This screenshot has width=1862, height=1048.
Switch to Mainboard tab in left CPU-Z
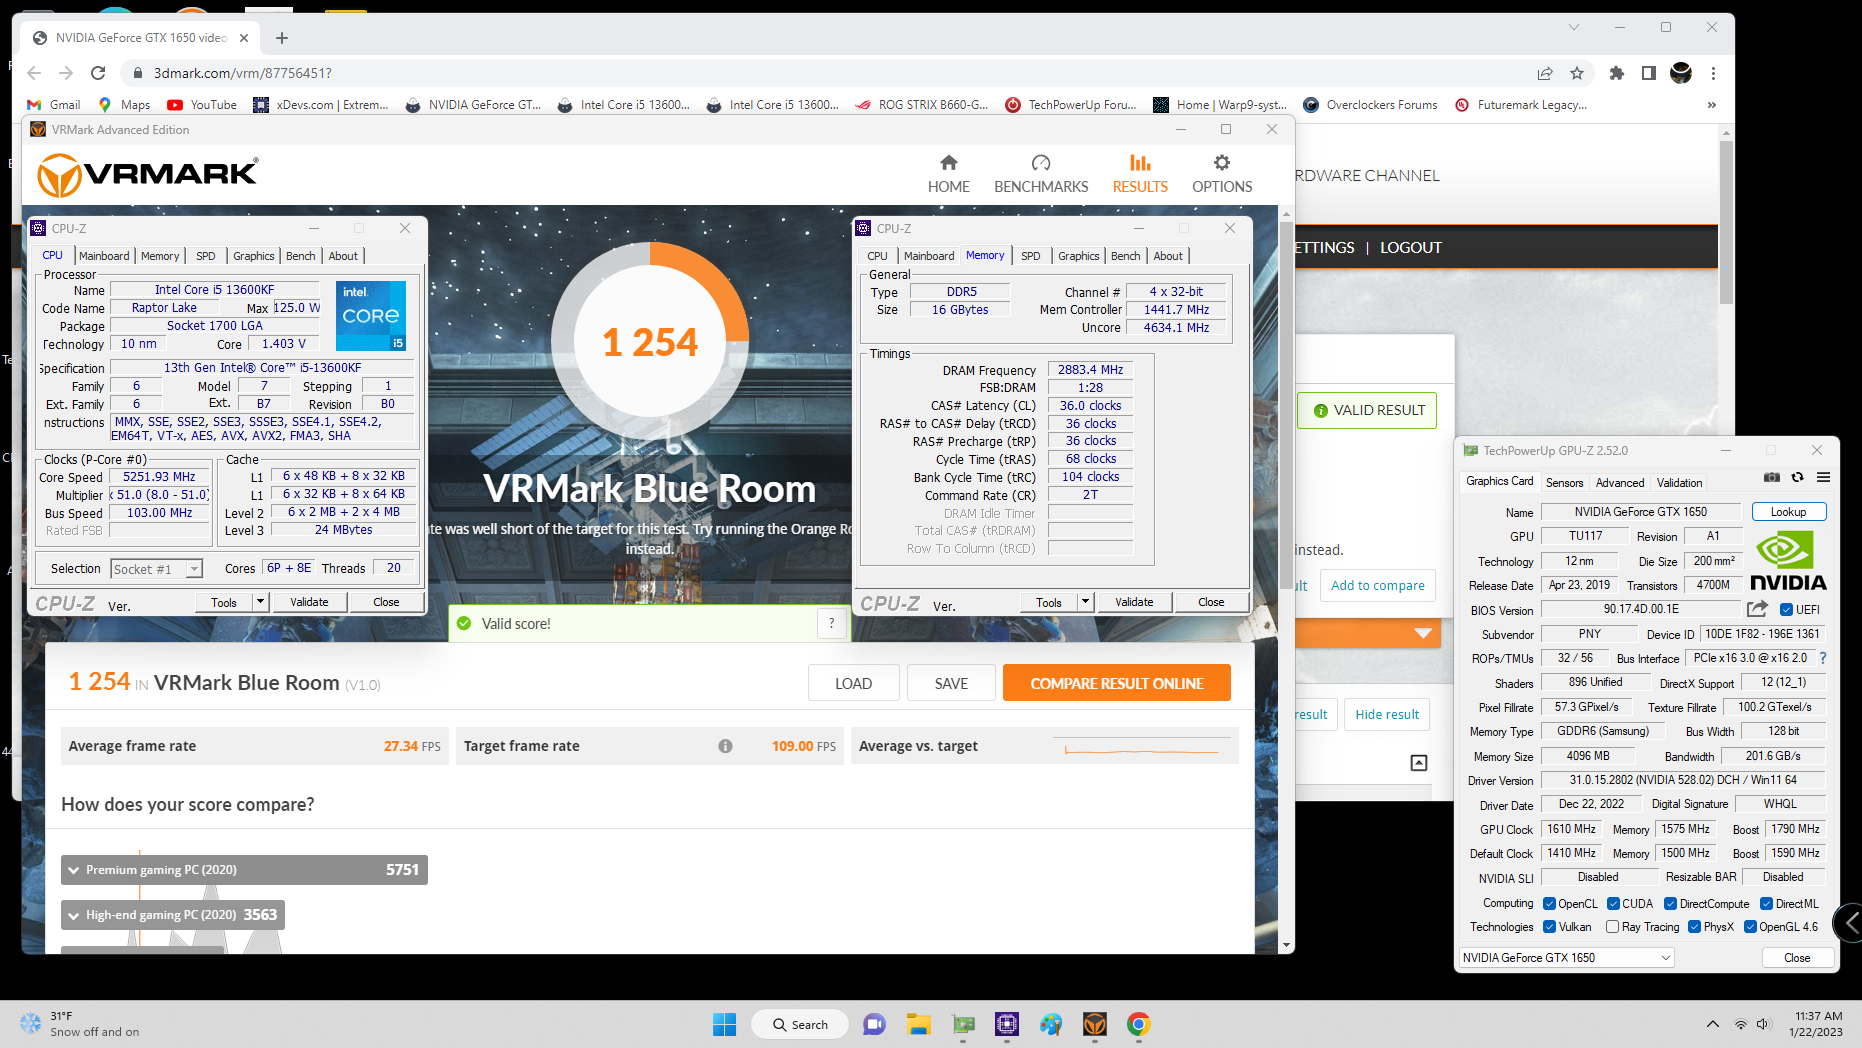point(104,256)
